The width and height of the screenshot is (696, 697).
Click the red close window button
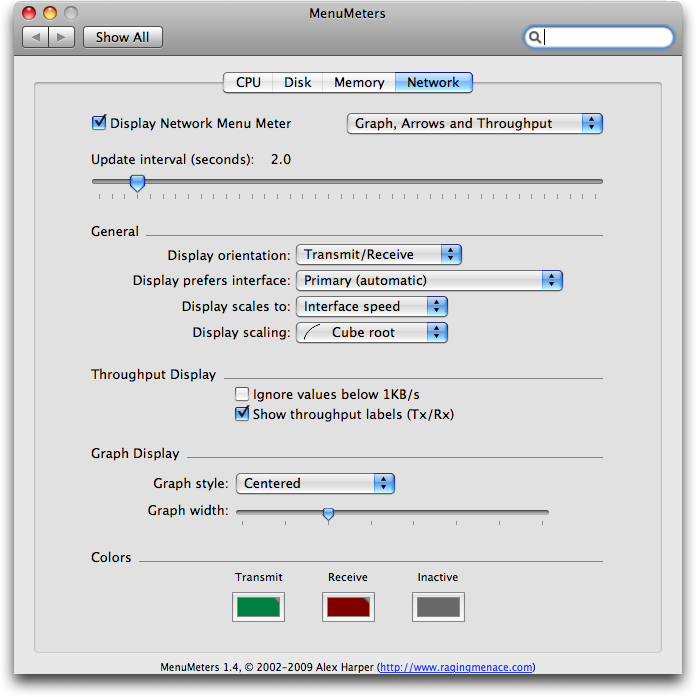[28, 13]
